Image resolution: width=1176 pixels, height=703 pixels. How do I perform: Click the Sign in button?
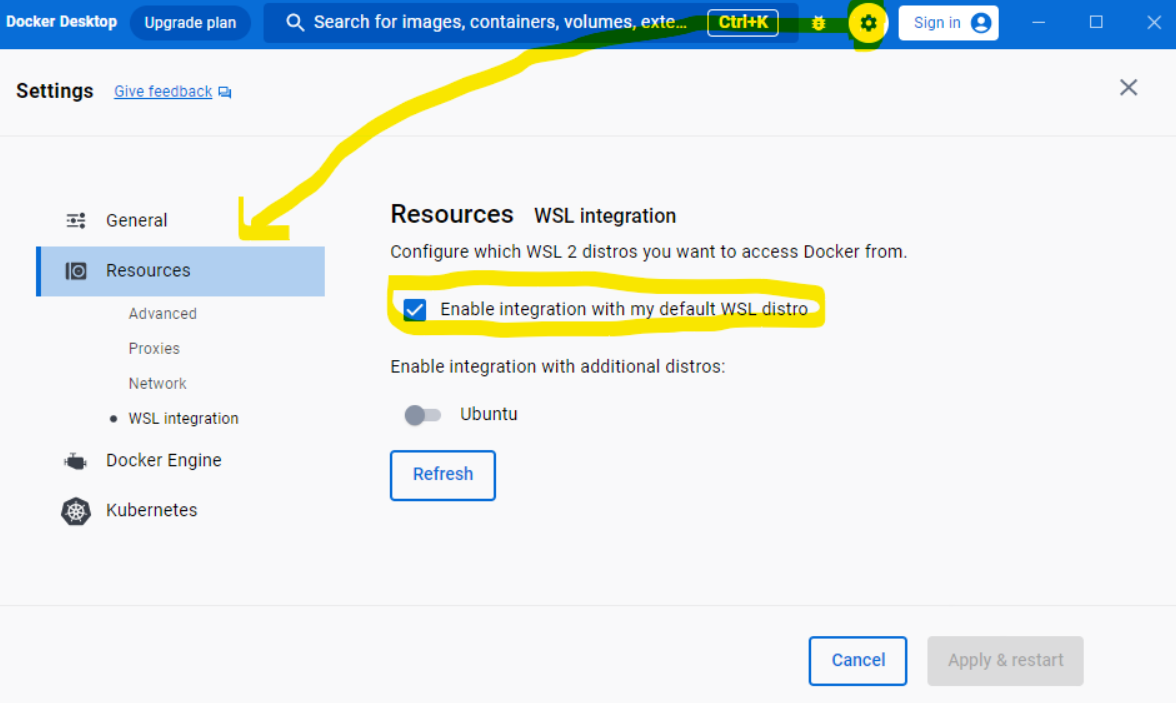tap(948, 23)
